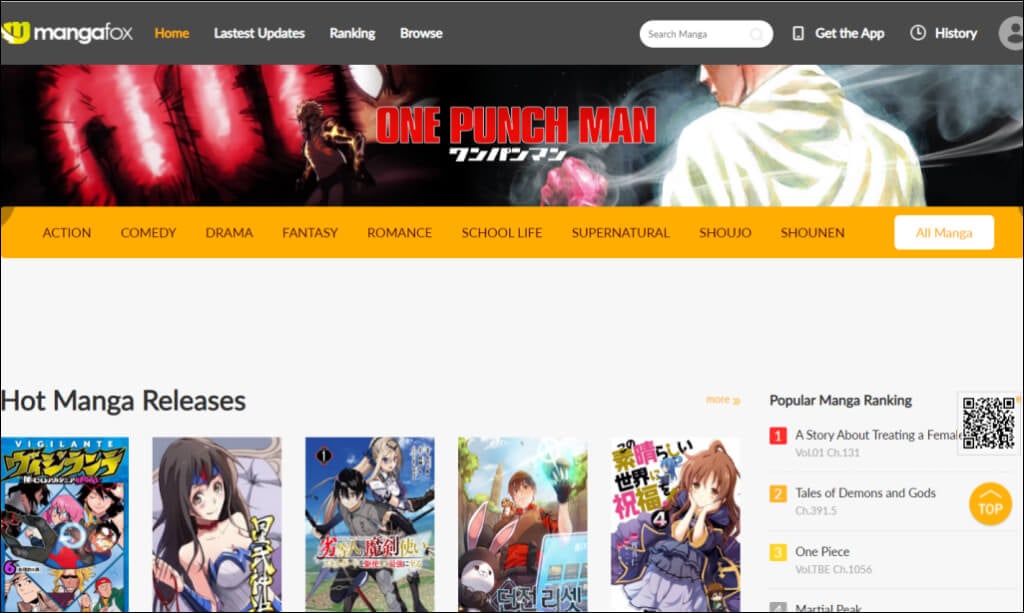Open the Konosuba volume 4 cover
The width and height of the screenshot is (1024, 613).
click(x=675, y=524)
